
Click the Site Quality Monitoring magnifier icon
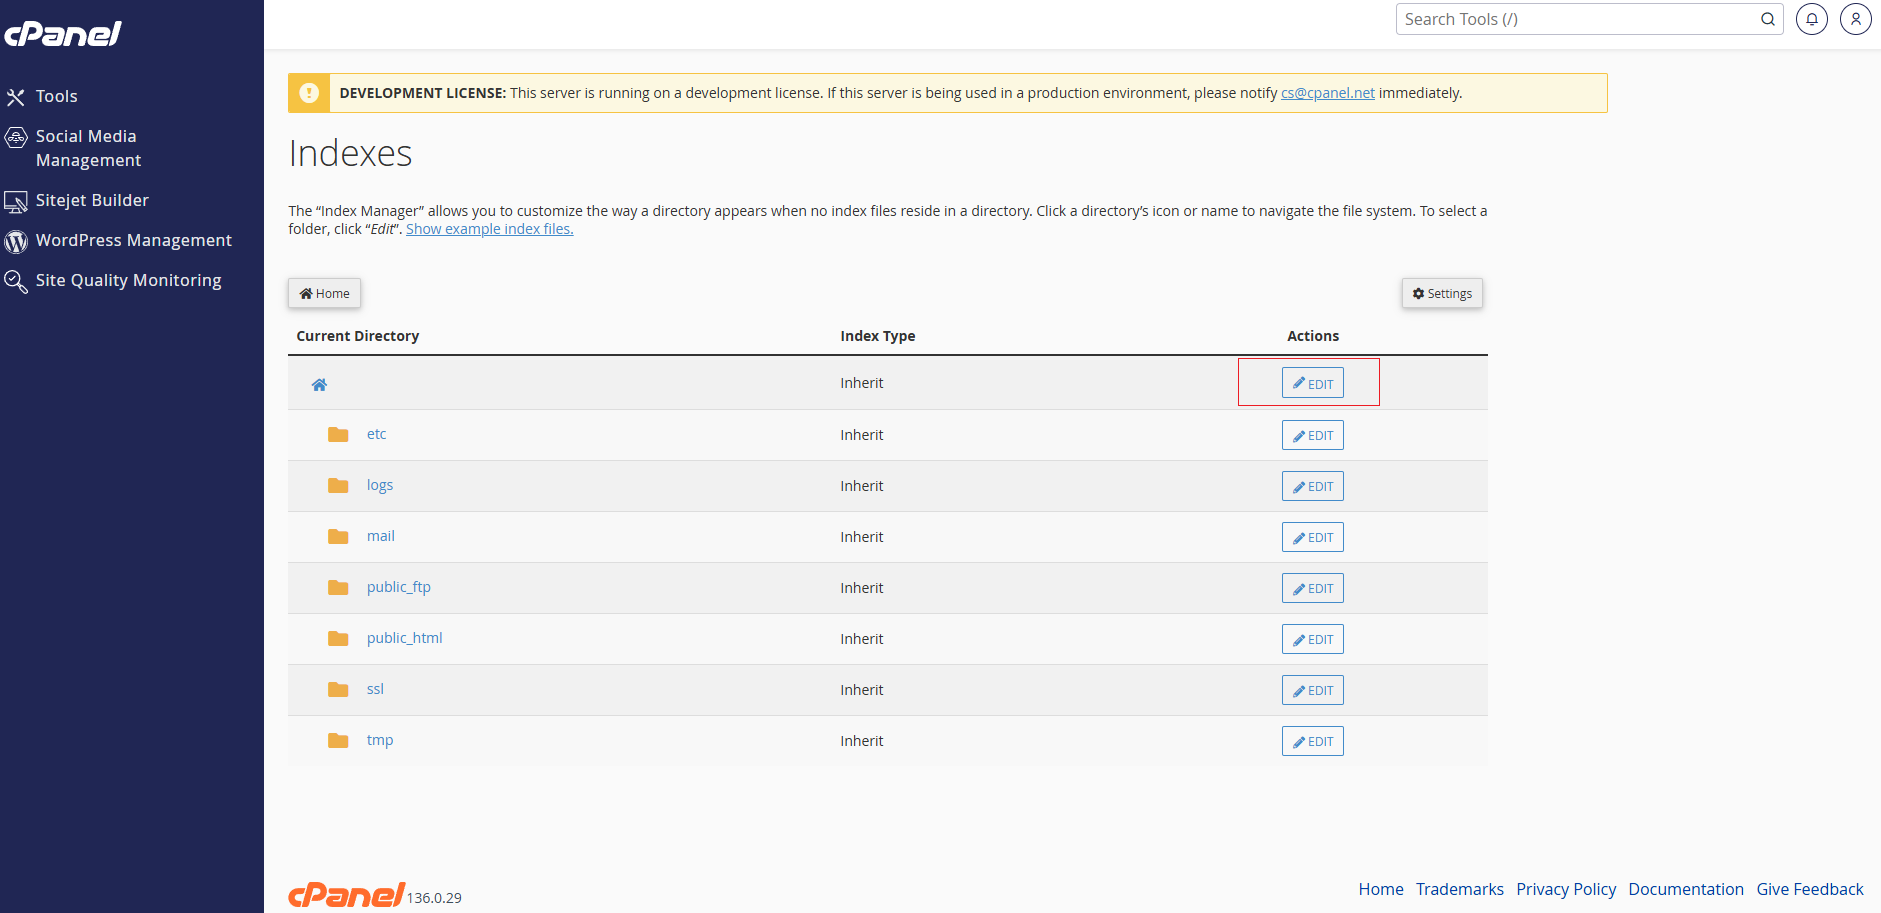pos(16,282)
